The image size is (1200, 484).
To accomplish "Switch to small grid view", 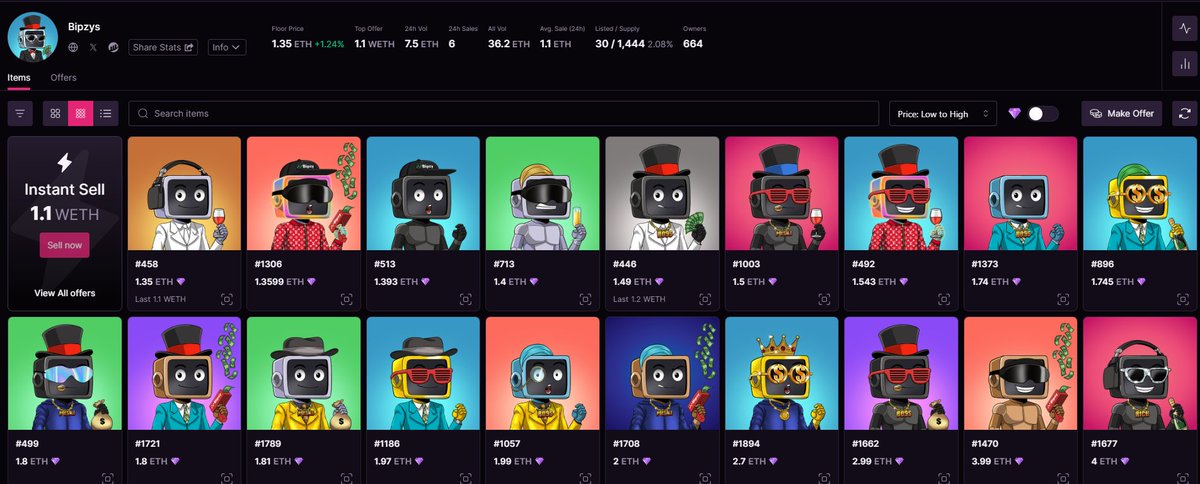I will (x=81, y=113).
